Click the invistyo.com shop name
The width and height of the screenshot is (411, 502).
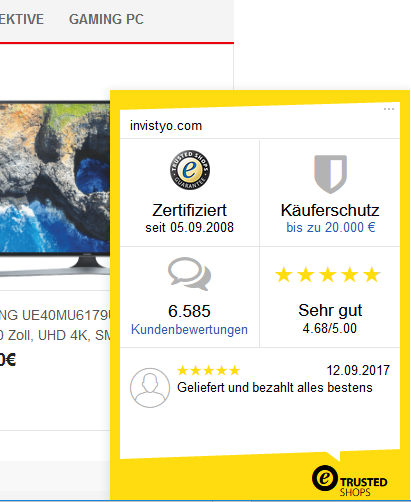pos(166,126)
